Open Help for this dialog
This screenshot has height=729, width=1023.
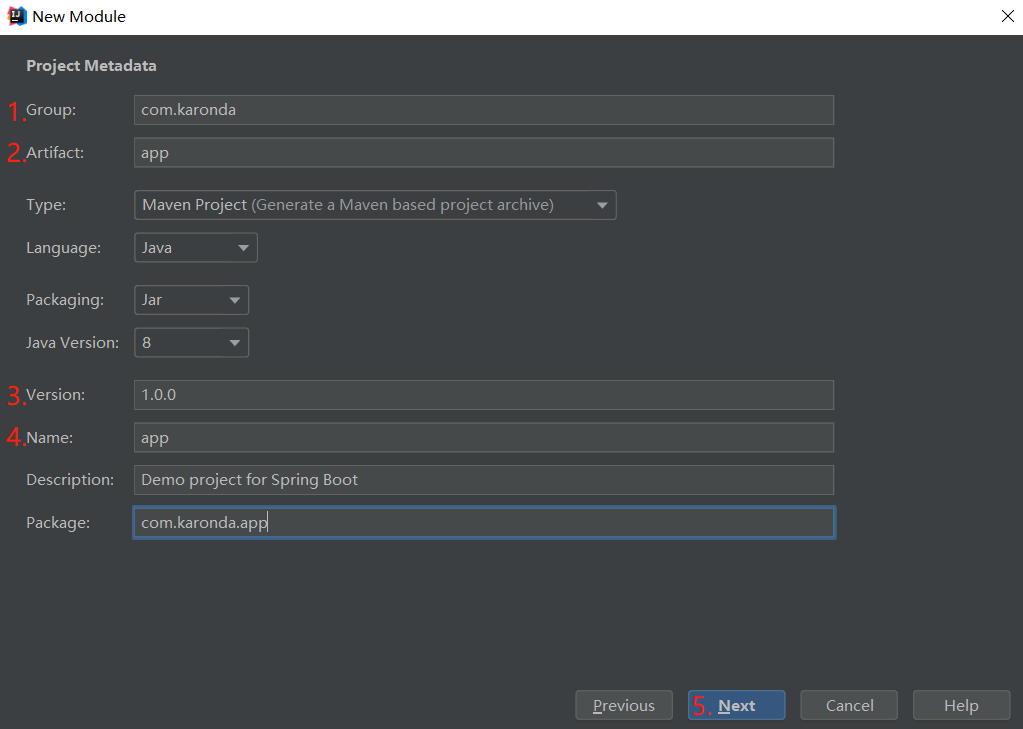pos(960,706)
